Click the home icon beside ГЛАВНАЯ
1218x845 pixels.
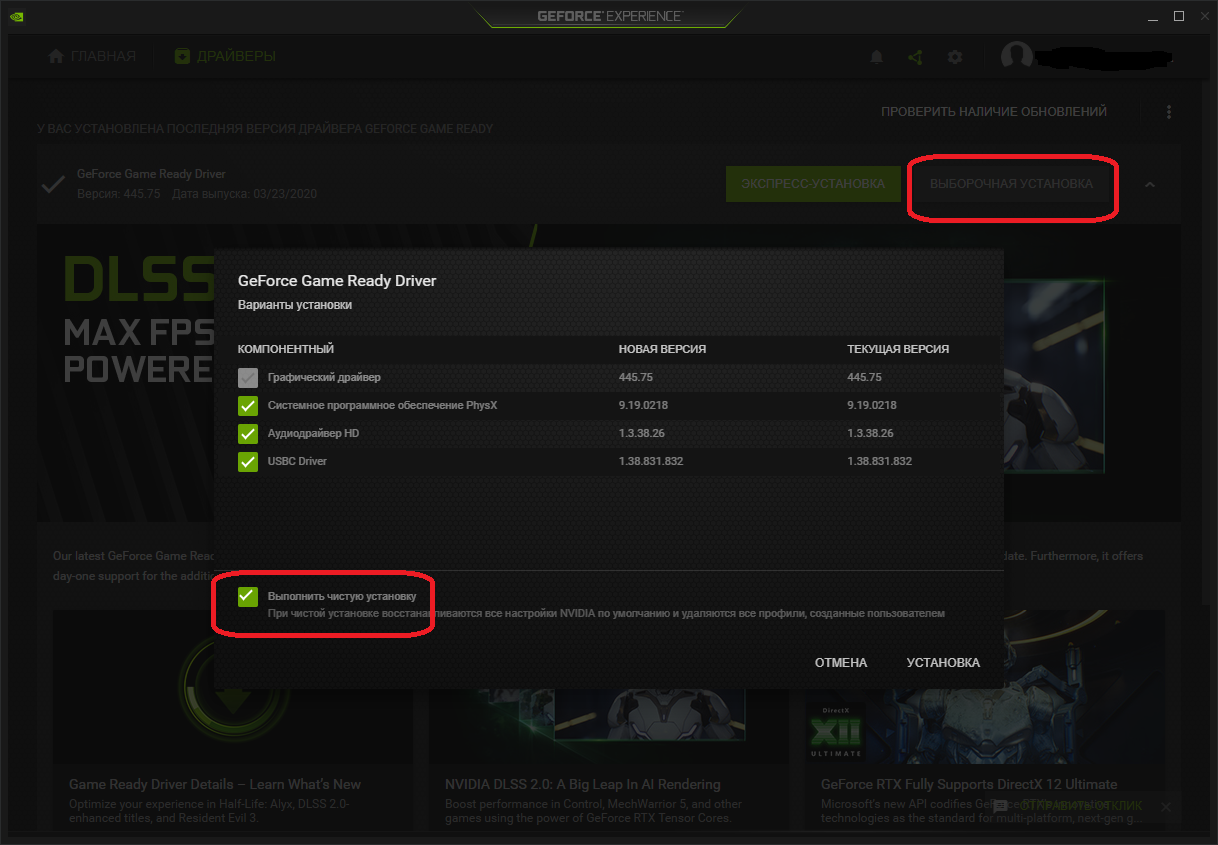[x=56, y=56]
